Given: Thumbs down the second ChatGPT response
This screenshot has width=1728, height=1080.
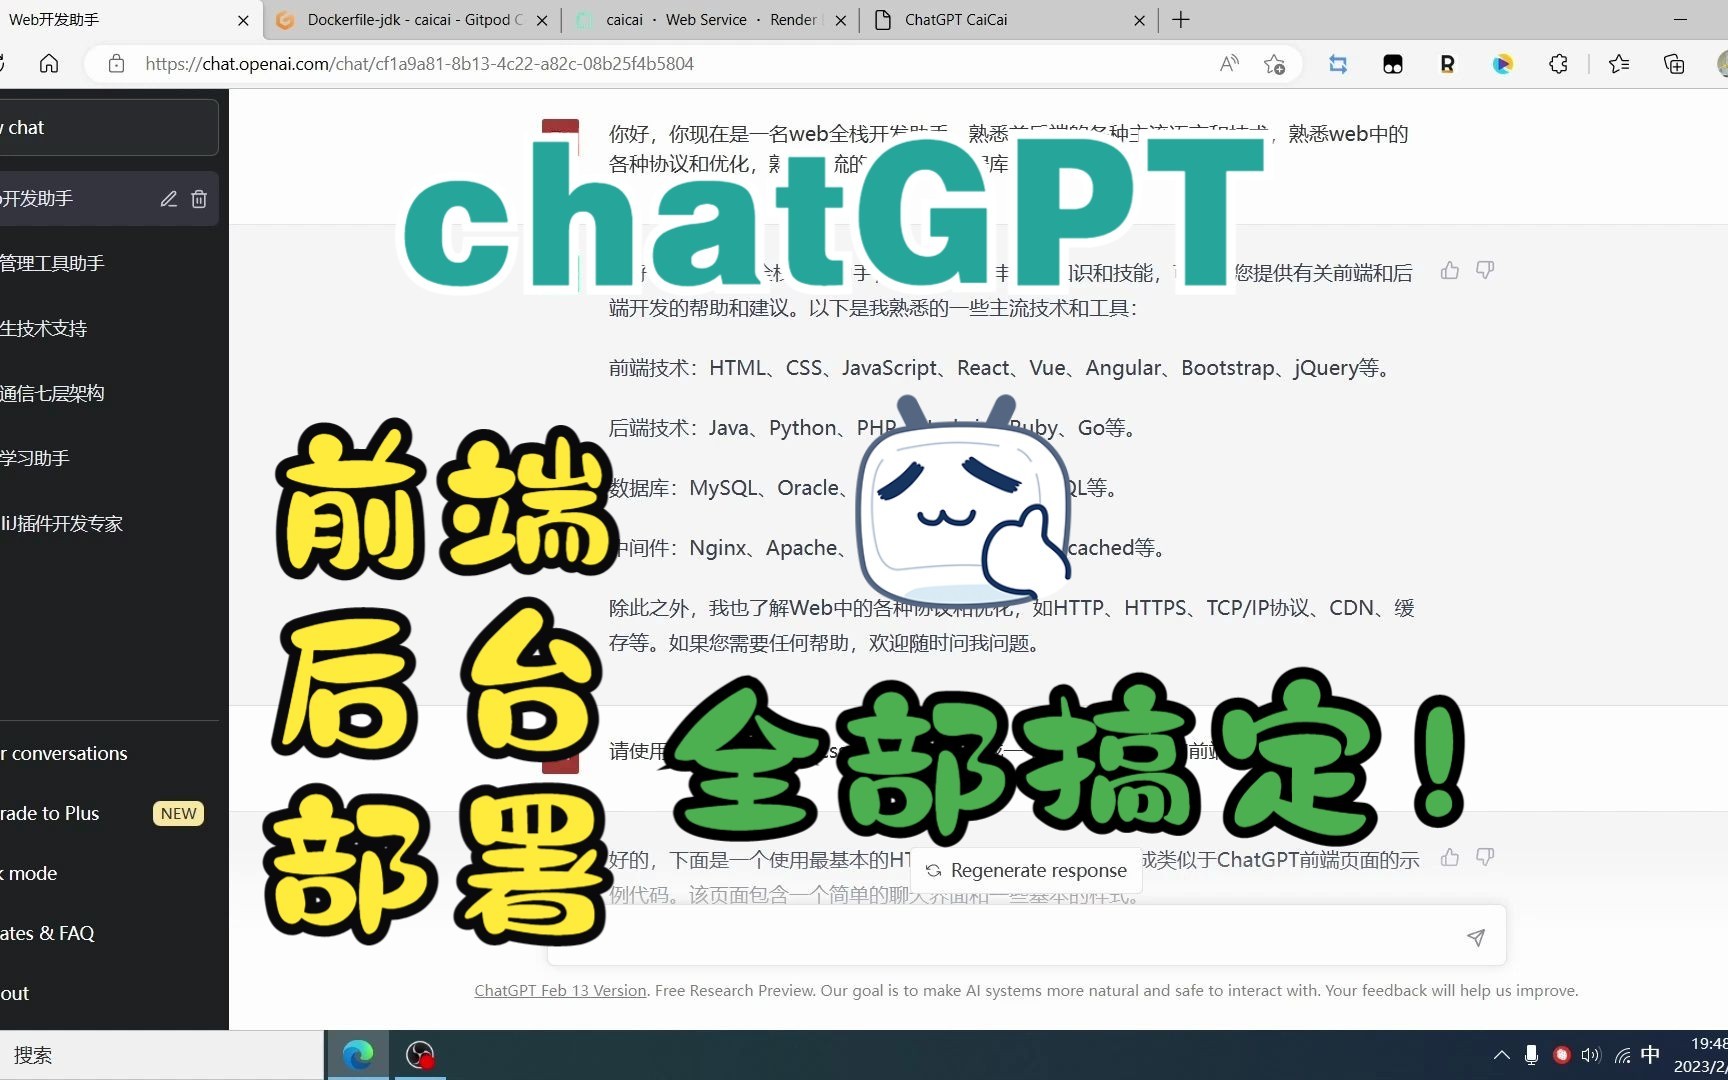Looking at the screenshot, I should [x=1485, y=857].
